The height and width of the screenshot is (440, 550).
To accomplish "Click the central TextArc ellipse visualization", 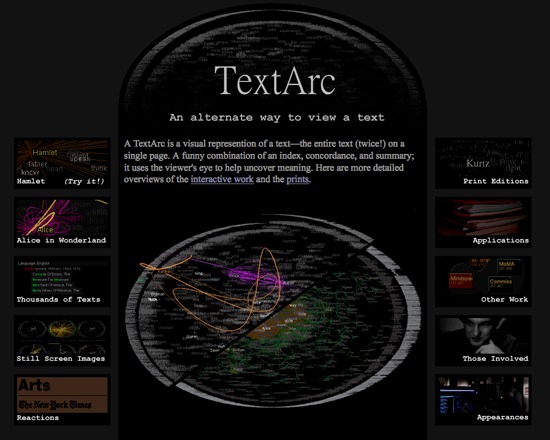I will point(273,311).
